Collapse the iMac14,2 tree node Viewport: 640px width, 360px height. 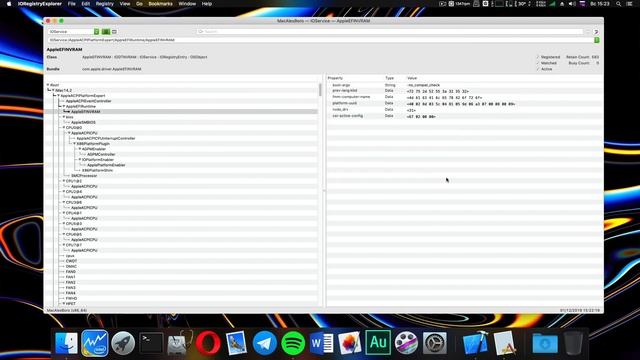tap(53, 90)
